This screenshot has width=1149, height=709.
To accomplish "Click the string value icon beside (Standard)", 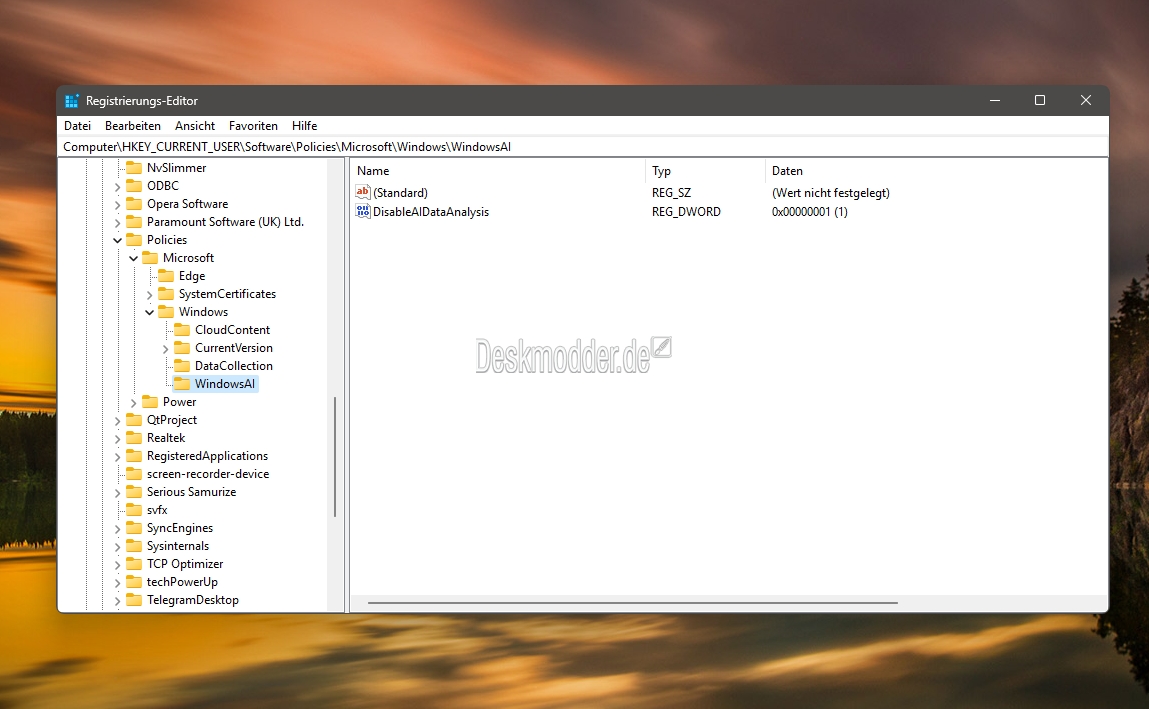I will (363, 192).
